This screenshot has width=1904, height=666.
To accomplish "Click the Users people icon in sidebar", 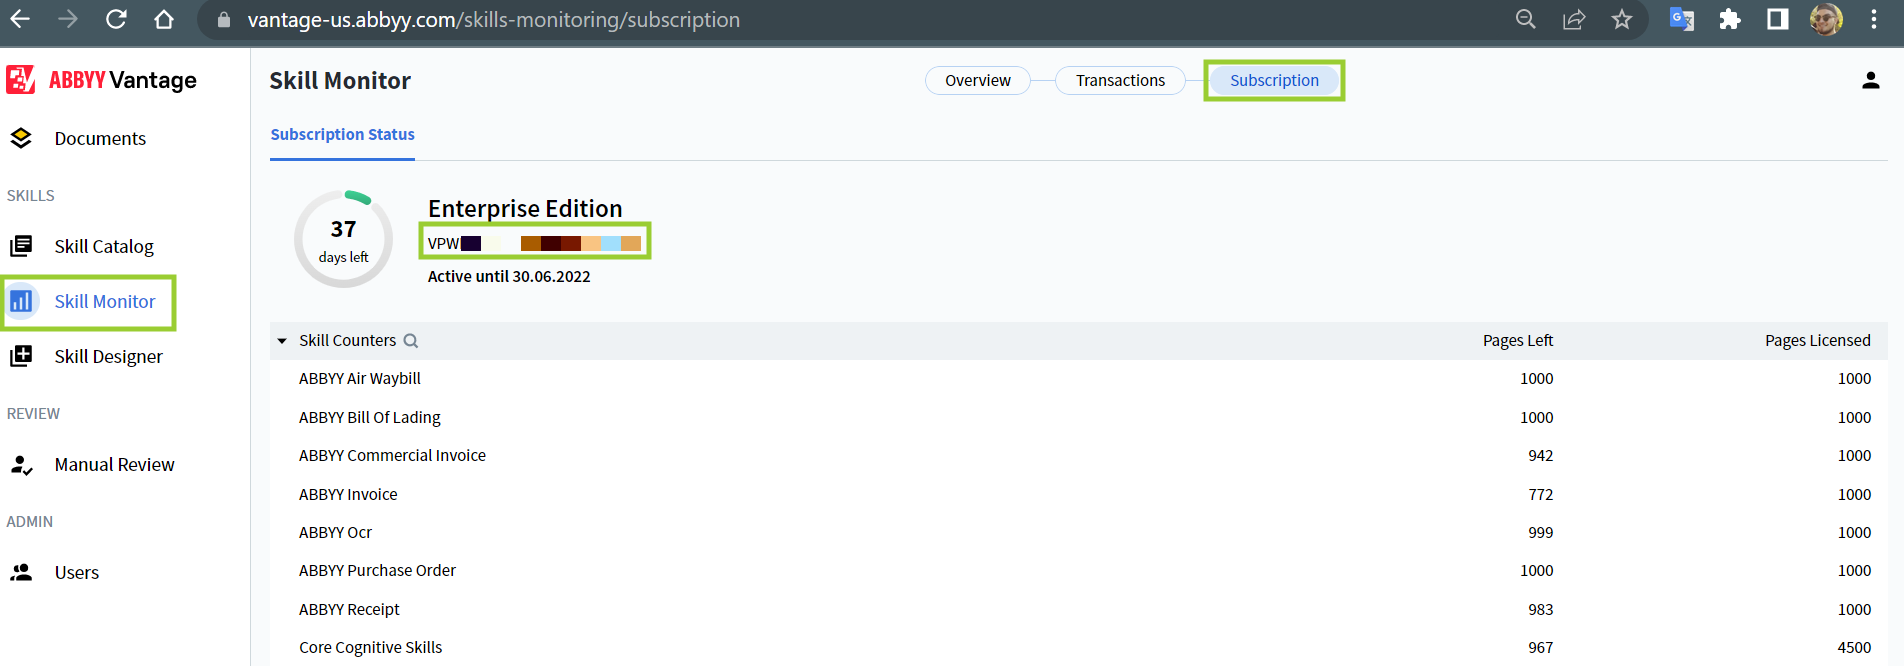I will click(21, 572).
